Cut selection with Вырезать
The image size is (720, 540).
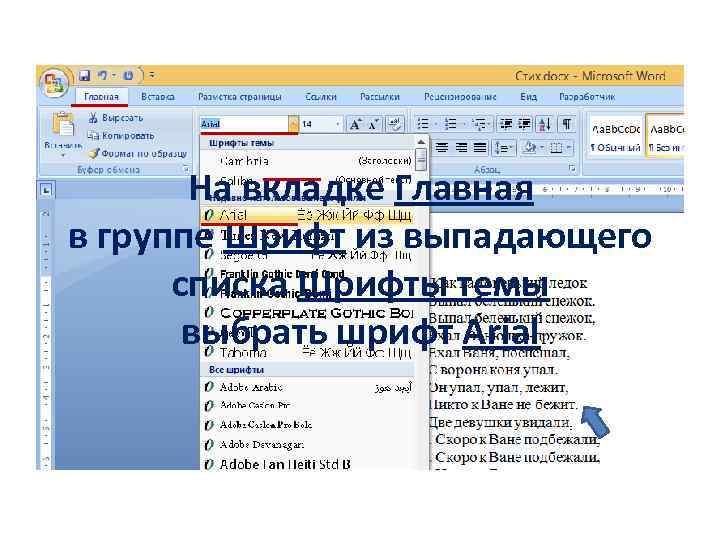click(x=116, y=118)
